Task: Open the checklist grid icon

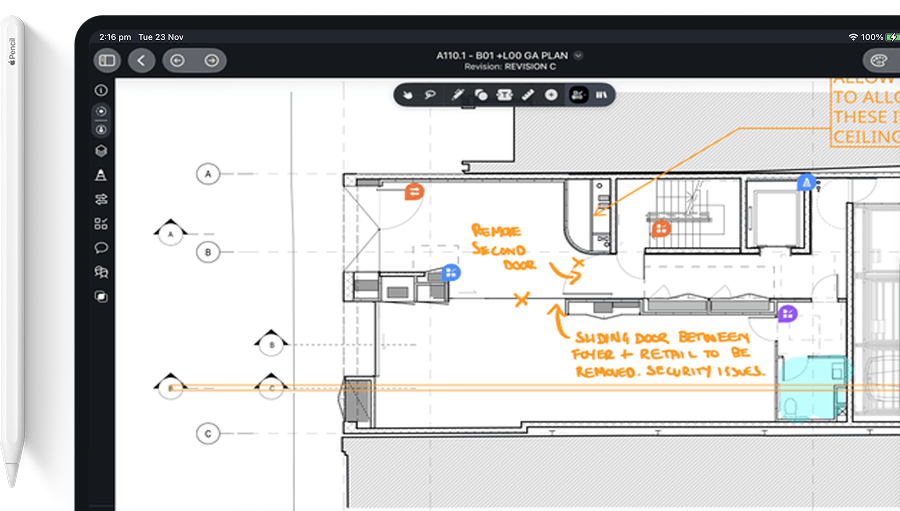Action: tap(101, 223)
